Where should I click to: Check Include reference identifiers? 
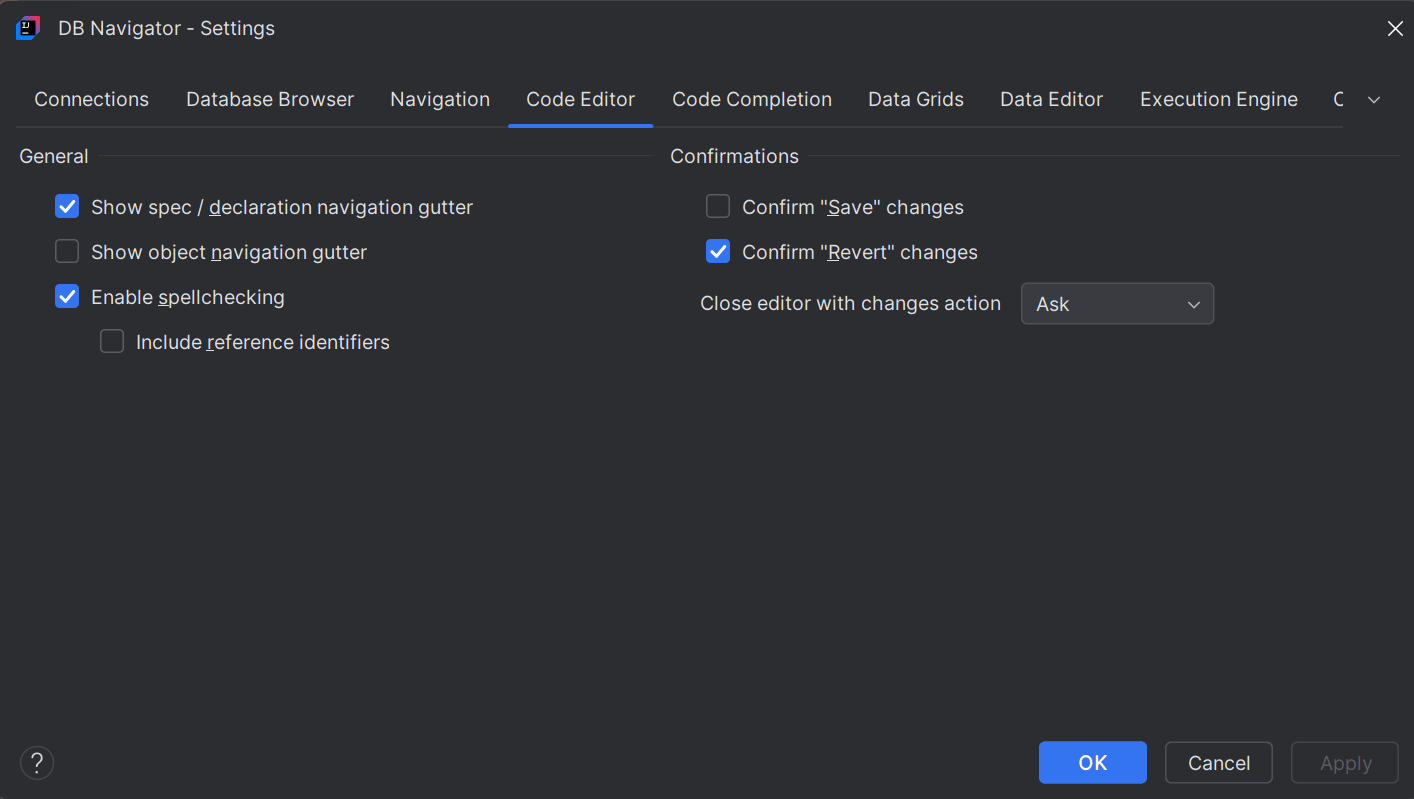click(x=111, y=341)
